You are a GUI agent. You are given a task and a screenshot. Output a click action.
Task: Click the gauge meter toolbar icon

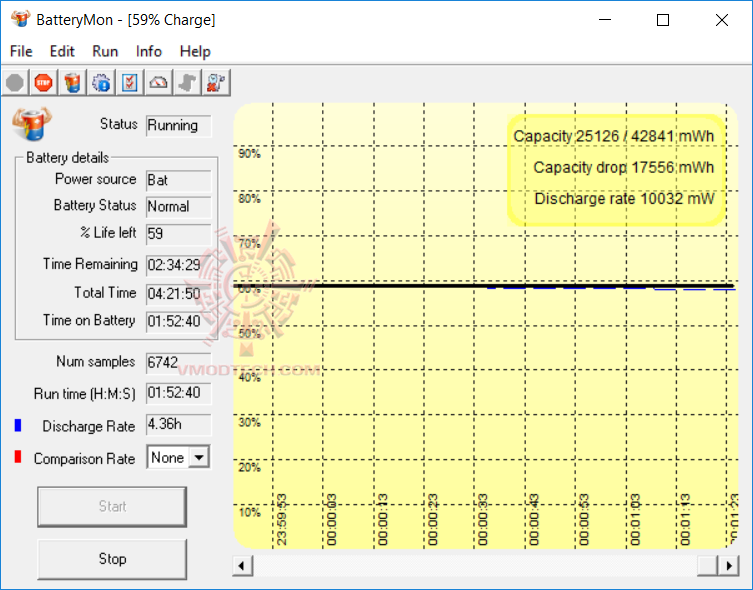(x=159, y=83)
